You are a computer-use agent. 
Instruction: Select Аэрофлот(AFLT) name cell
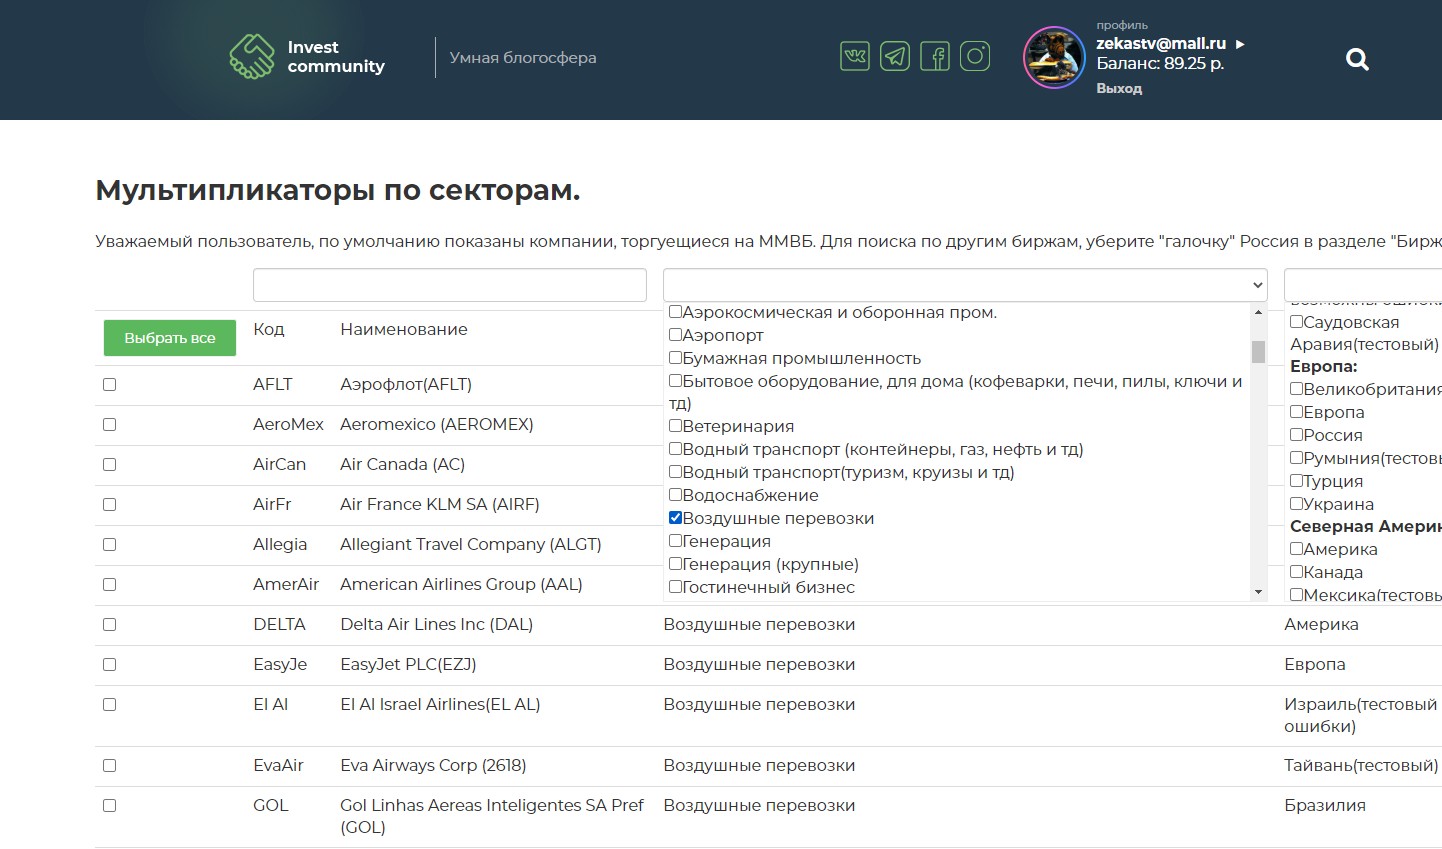pyautogui.click(x=406, y=385)
